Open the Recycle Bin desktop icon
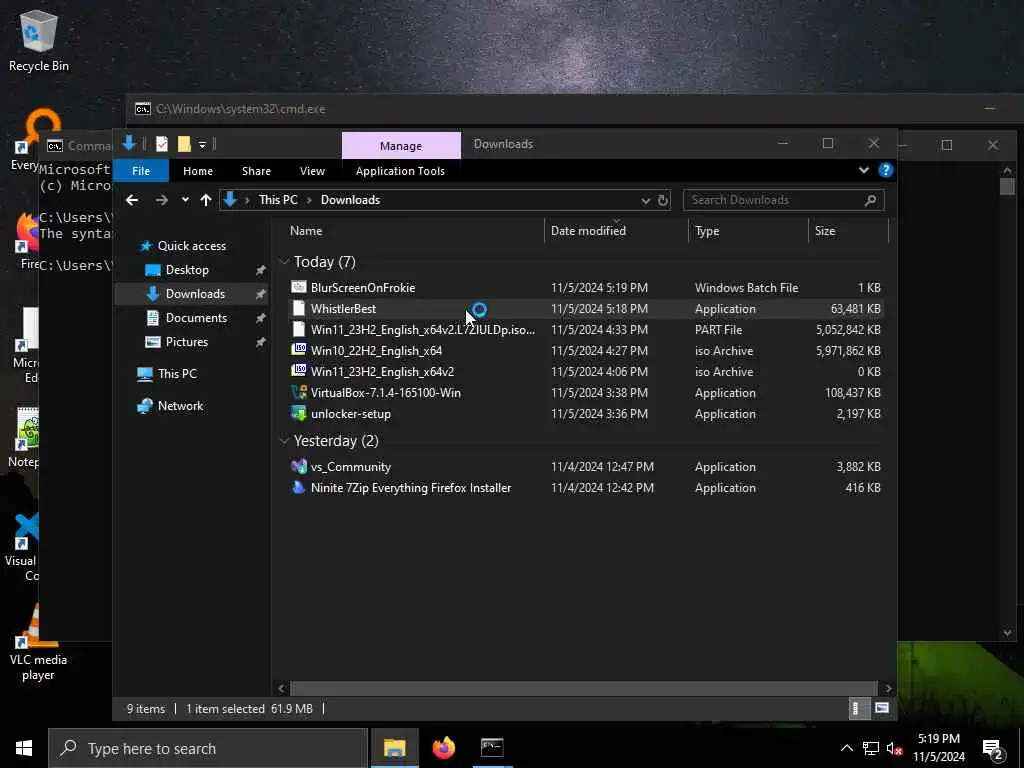The width and height of the screenshot is (1024, 768). (39, 40)
